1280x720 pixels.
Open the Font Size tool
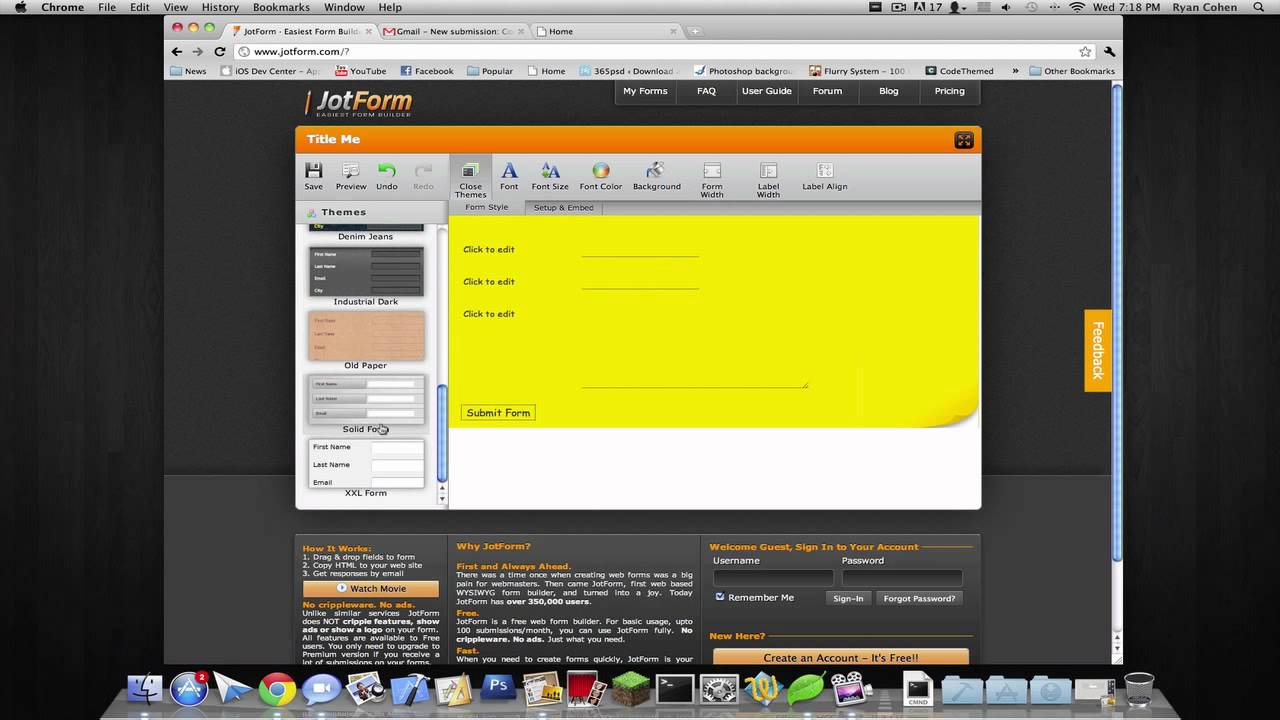coord(550,176)
